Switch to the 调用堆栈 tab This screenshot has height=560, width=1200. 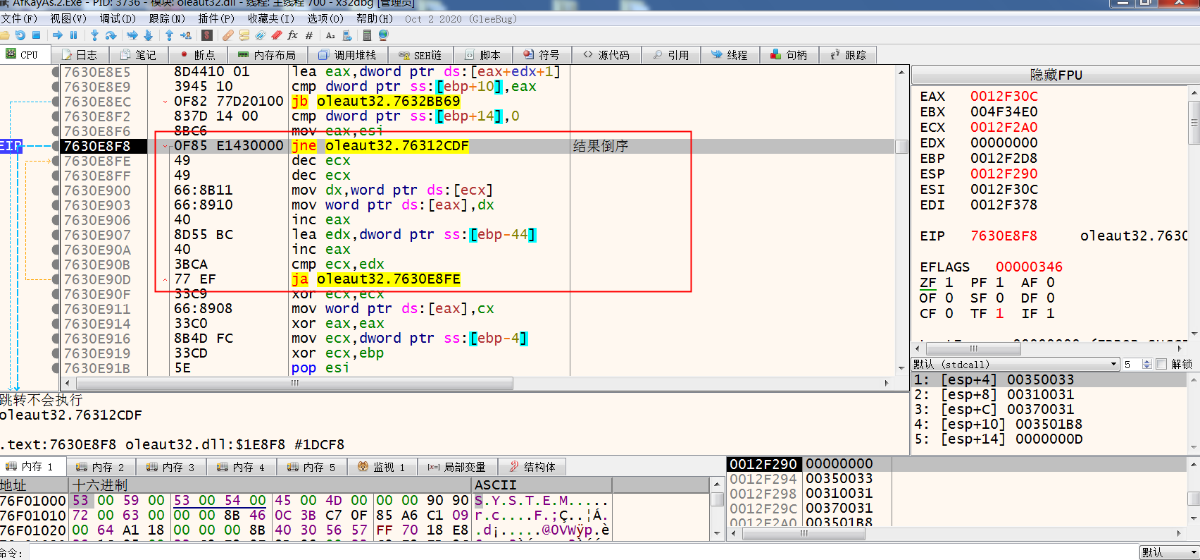pyautogui.click(x=346, y=55)
